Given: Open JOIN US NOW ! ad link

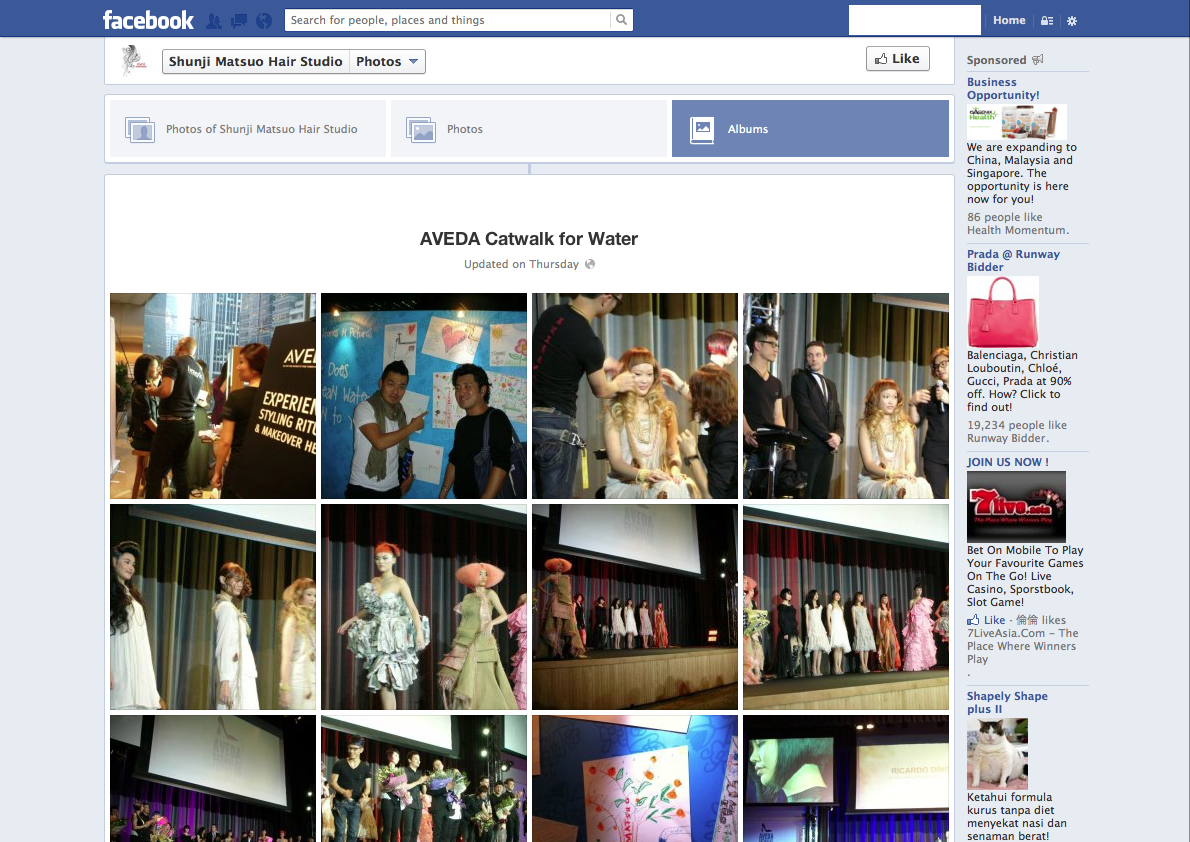Looking at the screenshot, I should pyautogui.click(x=1007, y=462).
